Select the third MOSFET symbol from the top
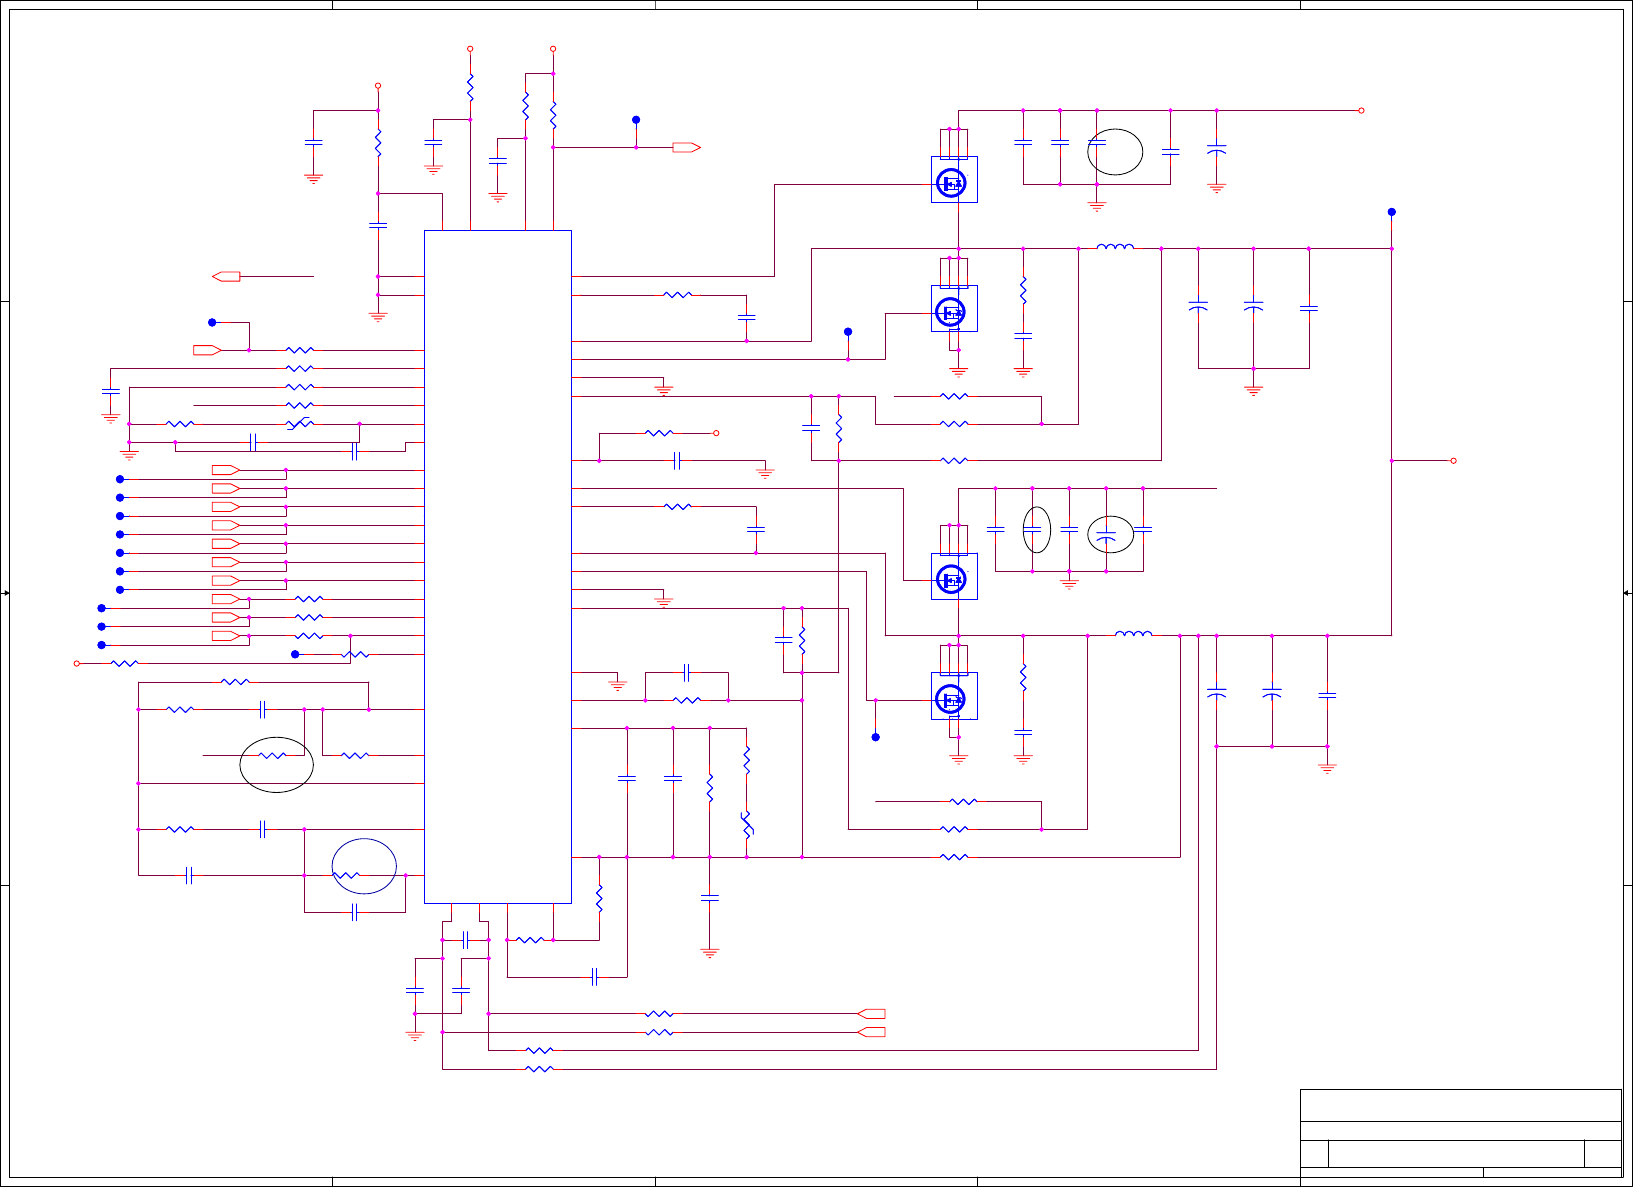Viewport: 1633px width, 1187px height. pyautogui.click(x=954, y=577)
